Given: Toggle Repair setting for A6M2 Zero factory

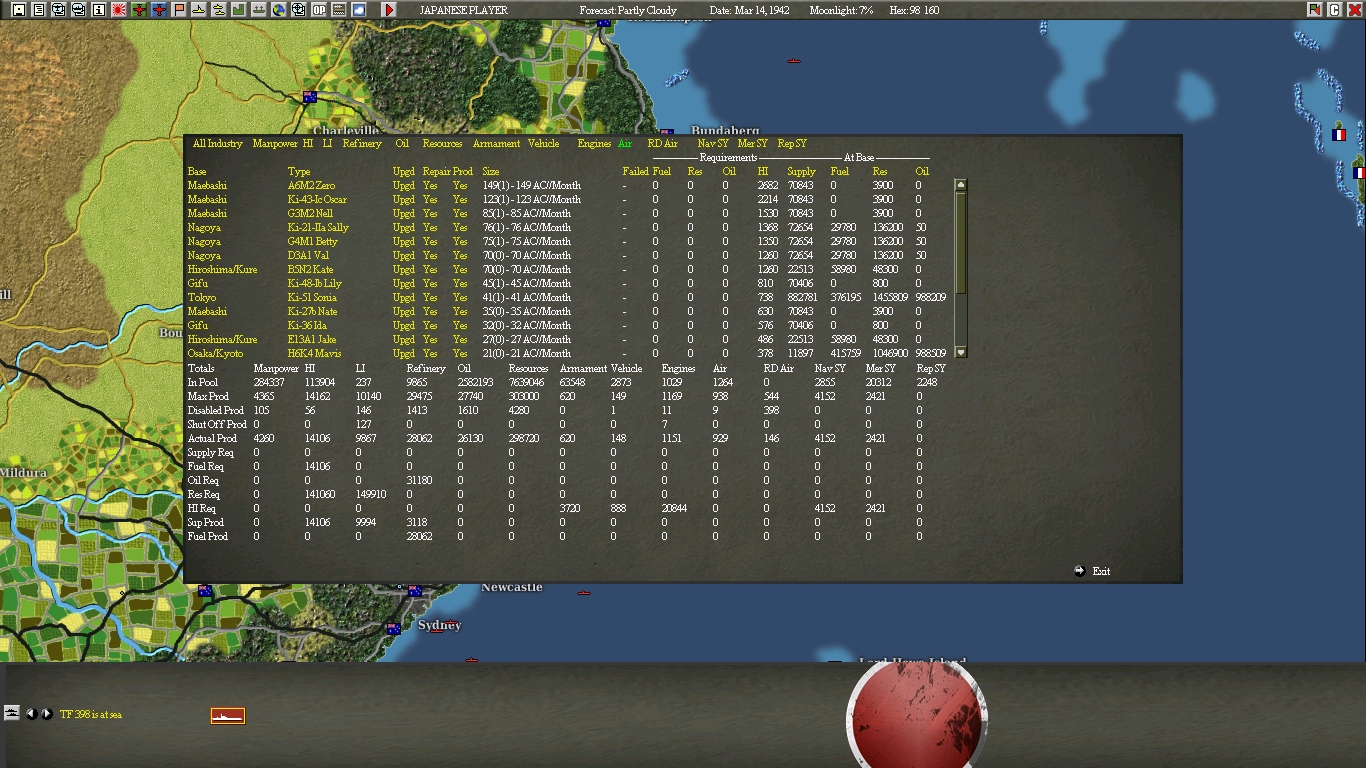Looking at the screenshot, I should (430, 185).
